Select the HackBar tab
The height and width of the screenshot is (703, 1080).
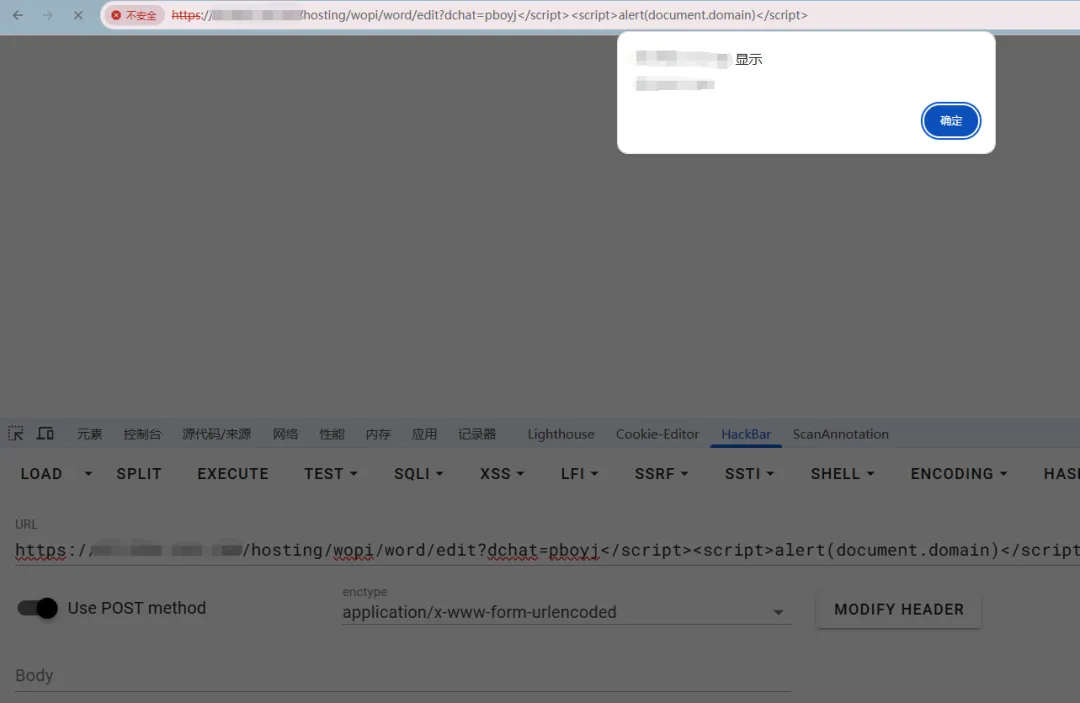(x=746, y=434)
